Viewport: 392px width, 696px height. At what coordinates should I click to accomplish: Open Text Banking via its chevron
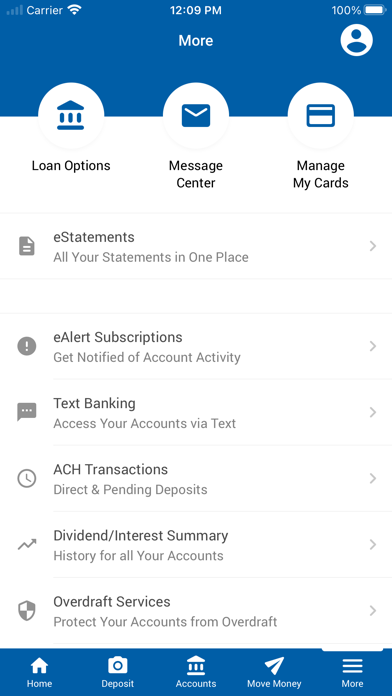373,412
